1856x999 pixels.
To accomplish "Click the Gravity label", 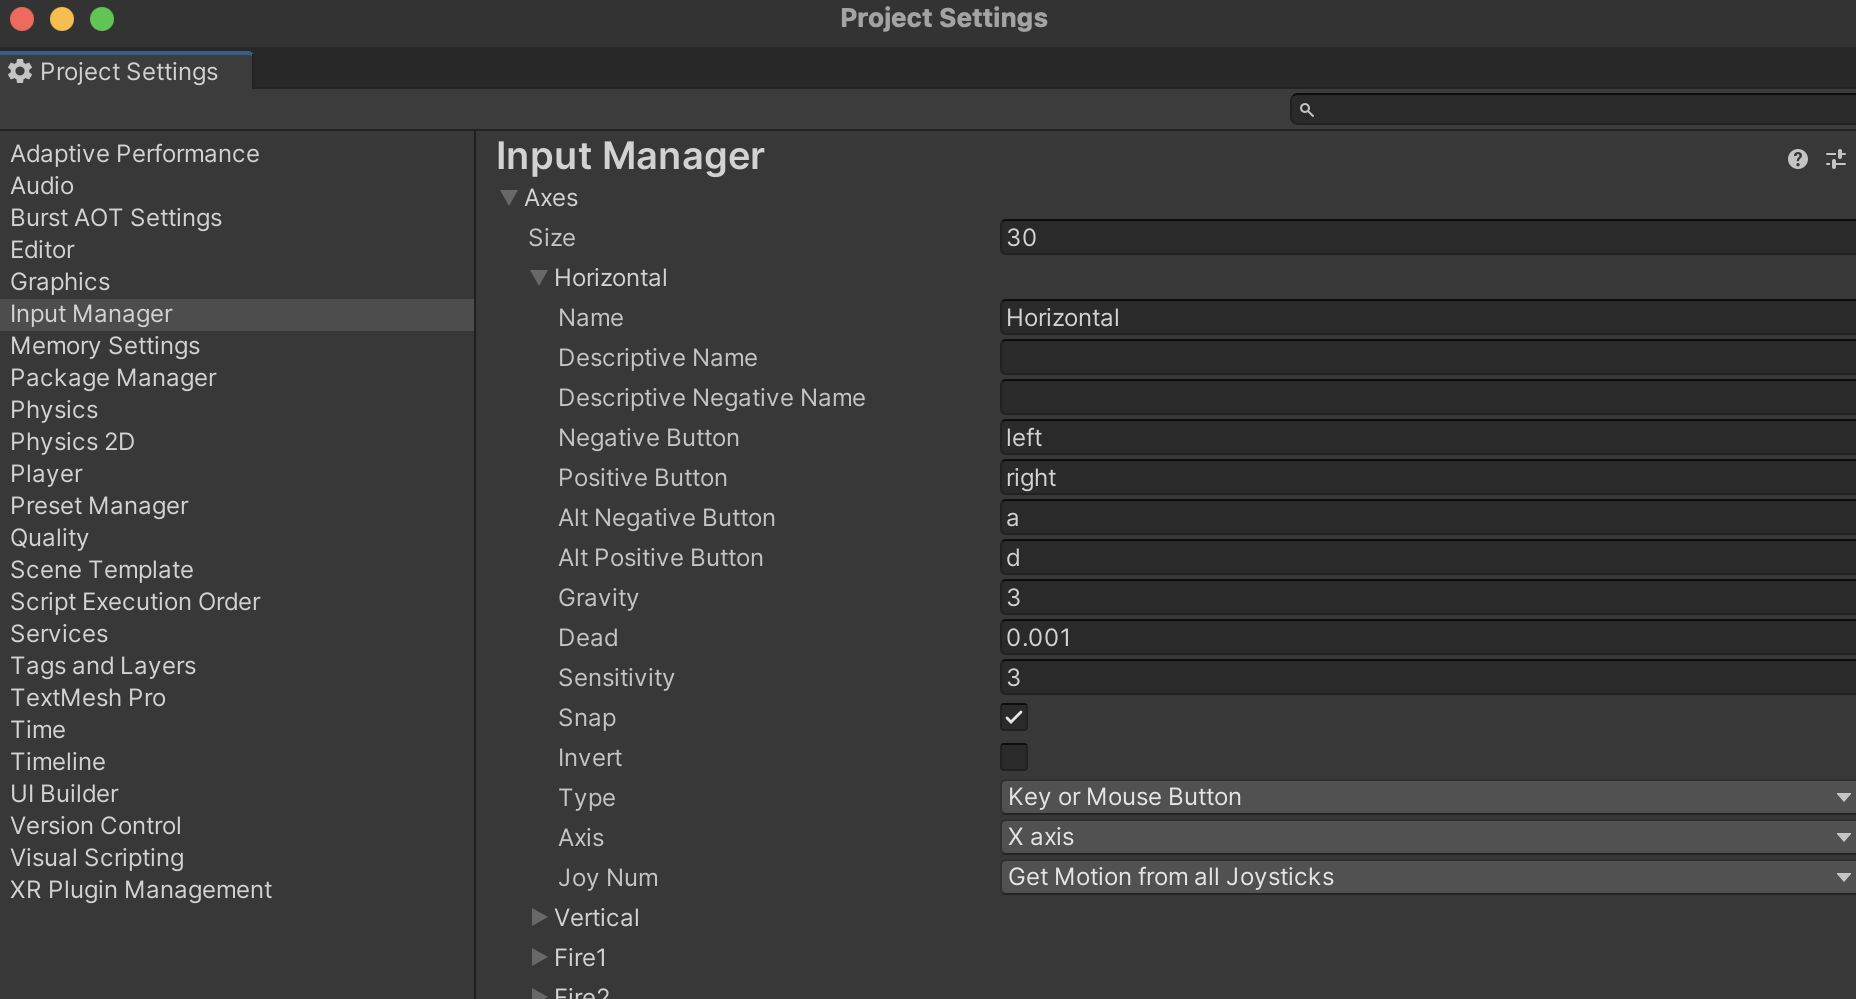I will 598,598.
